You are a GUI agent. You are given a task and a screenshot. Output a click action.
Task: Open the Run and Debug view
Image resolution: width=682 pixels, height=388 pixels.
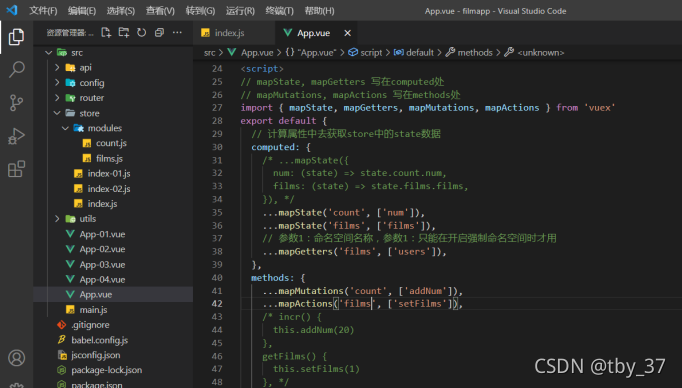[16, 136]
